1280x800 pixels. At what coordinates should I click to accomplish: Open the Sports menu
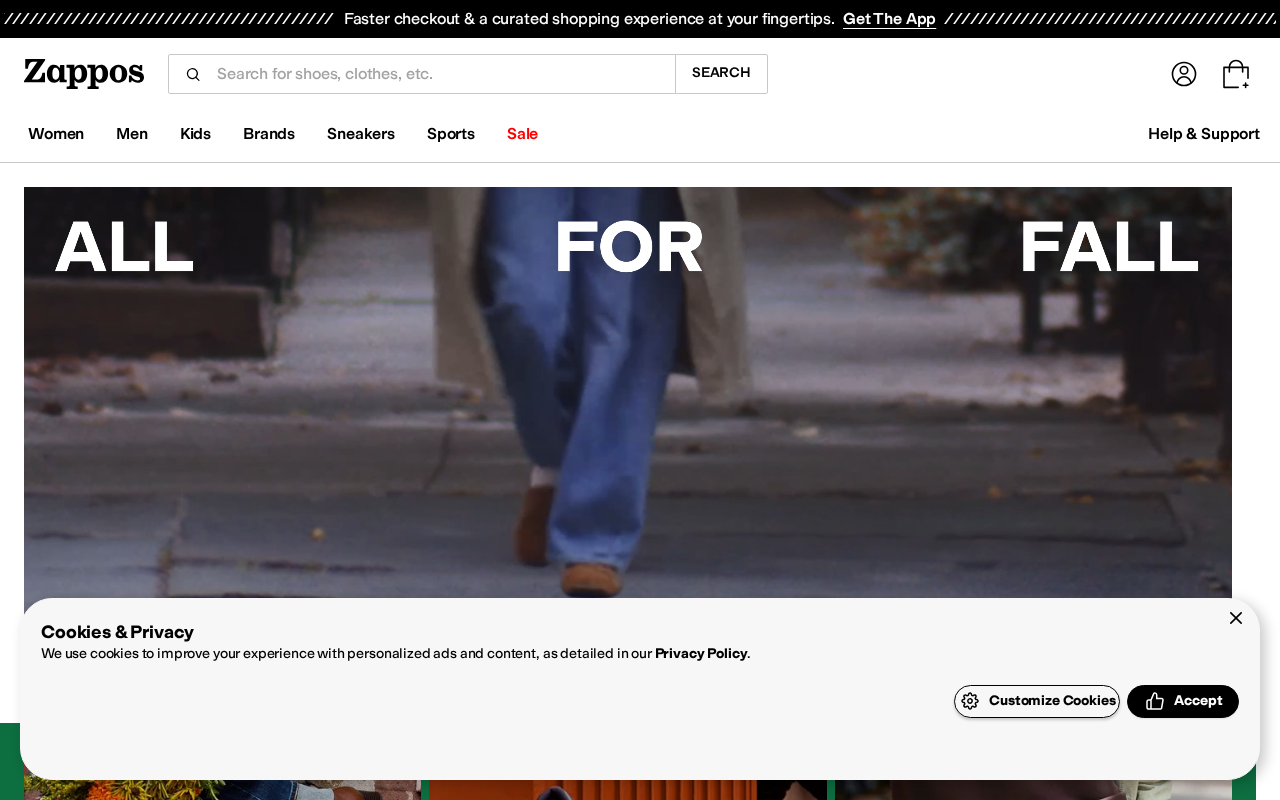(451, 134)
